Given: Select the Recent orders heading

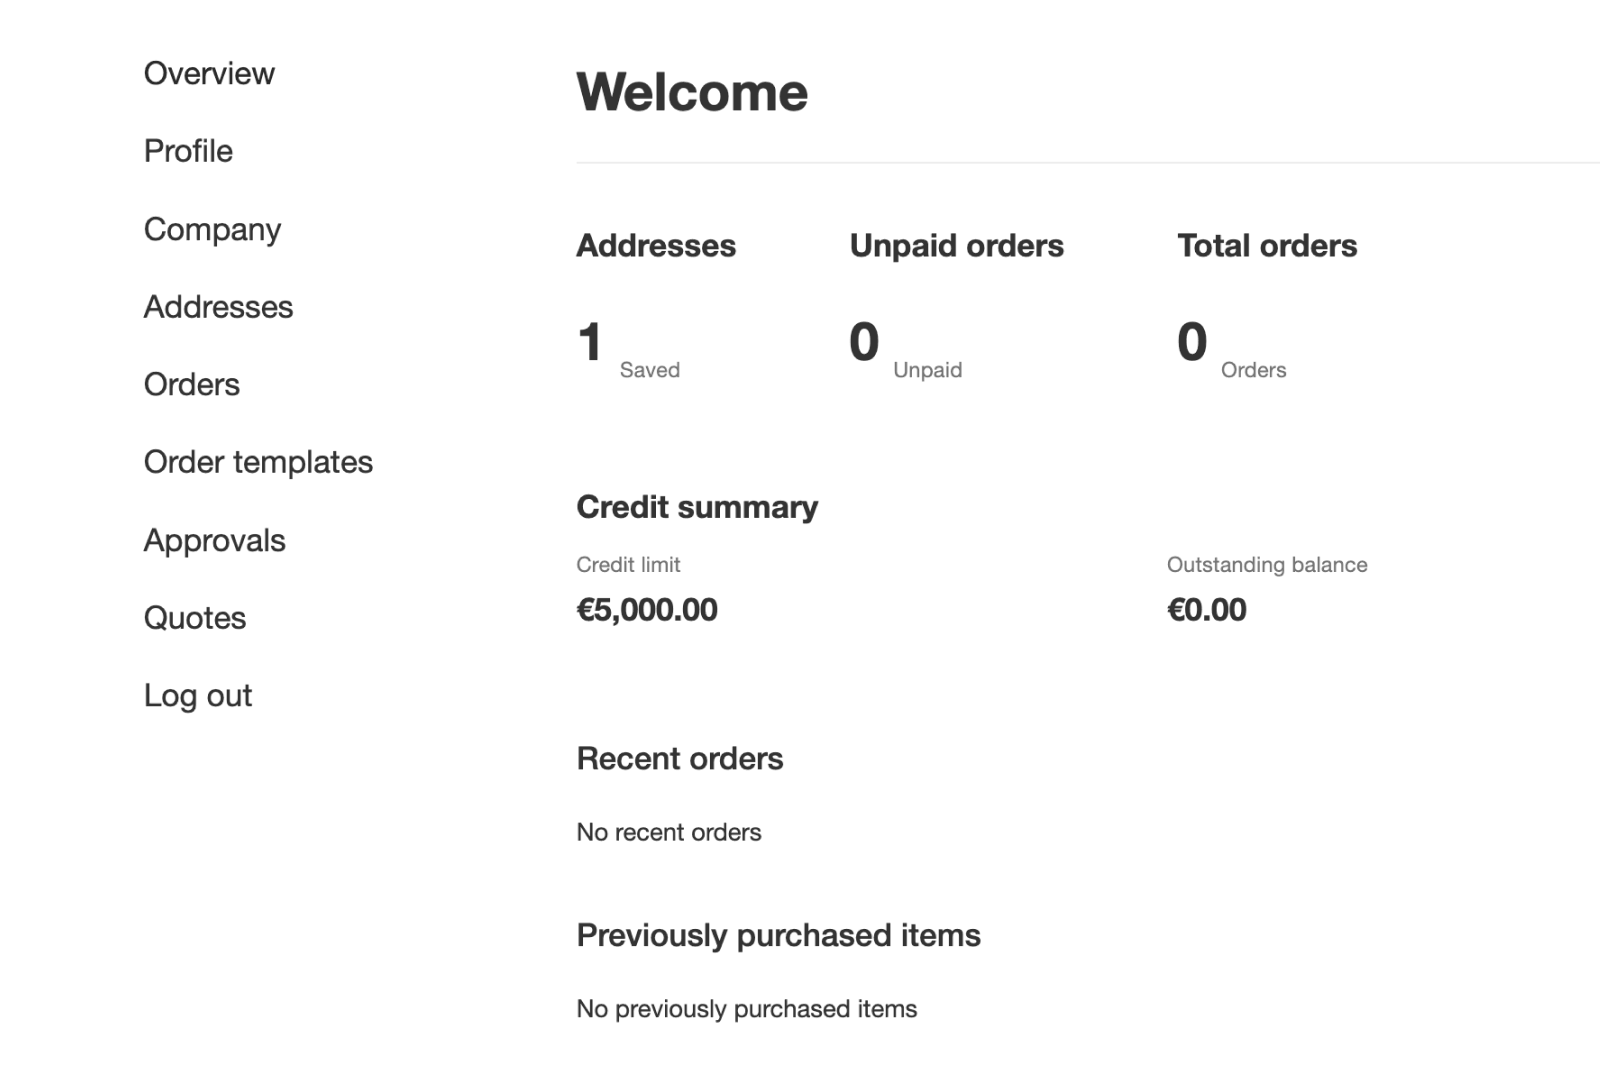Looking at the screenshot, I should [x=679, y=759].
